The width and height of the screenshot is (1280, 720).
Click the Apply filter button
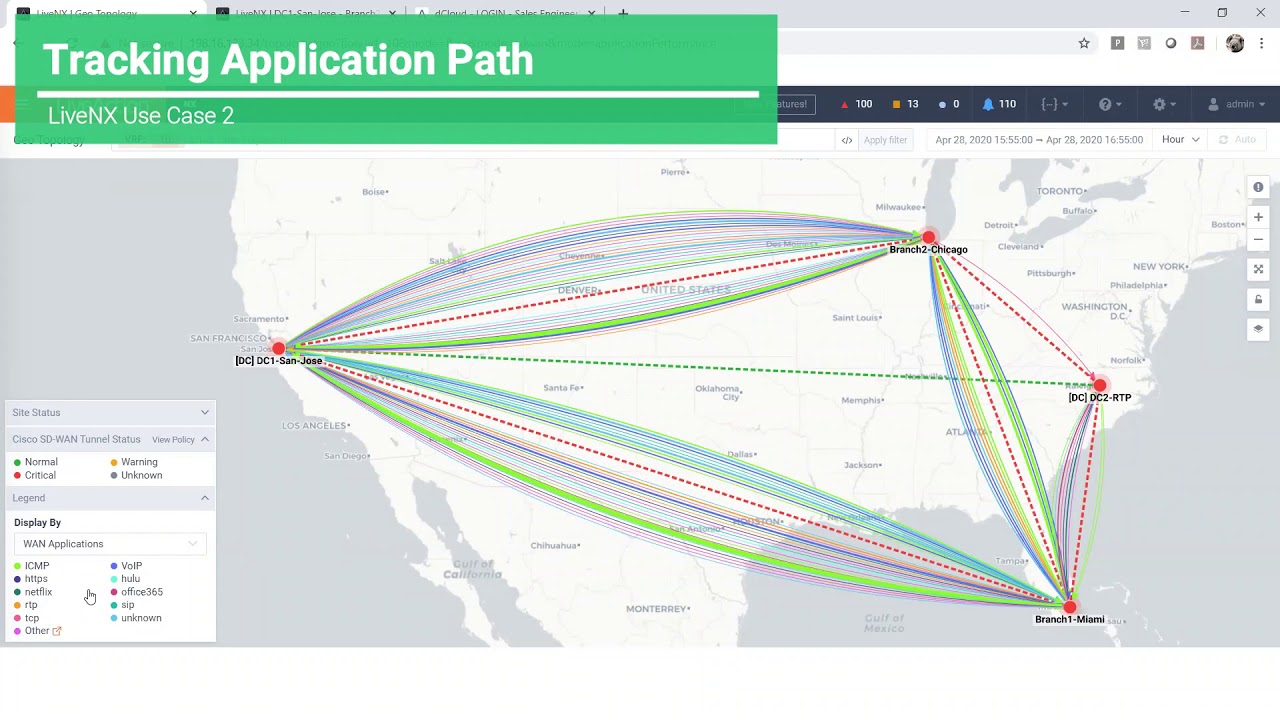coord(885,140)
